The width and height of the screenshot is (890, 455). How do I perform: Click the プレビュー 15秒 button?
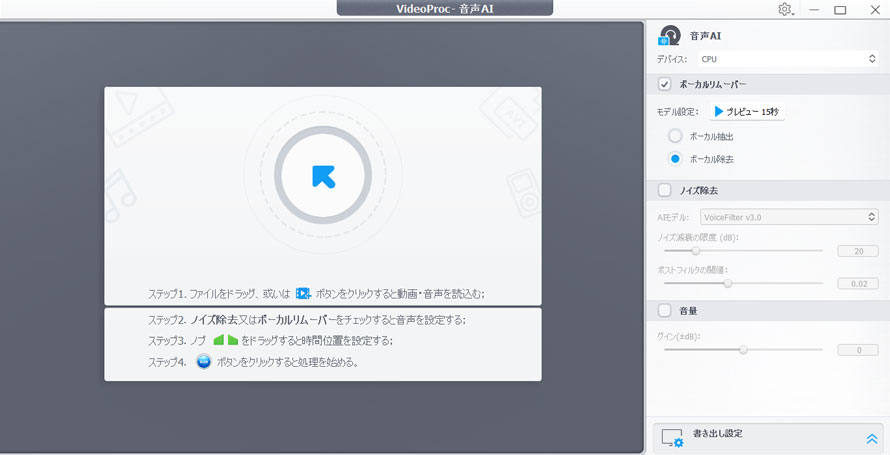click(747, 112)
